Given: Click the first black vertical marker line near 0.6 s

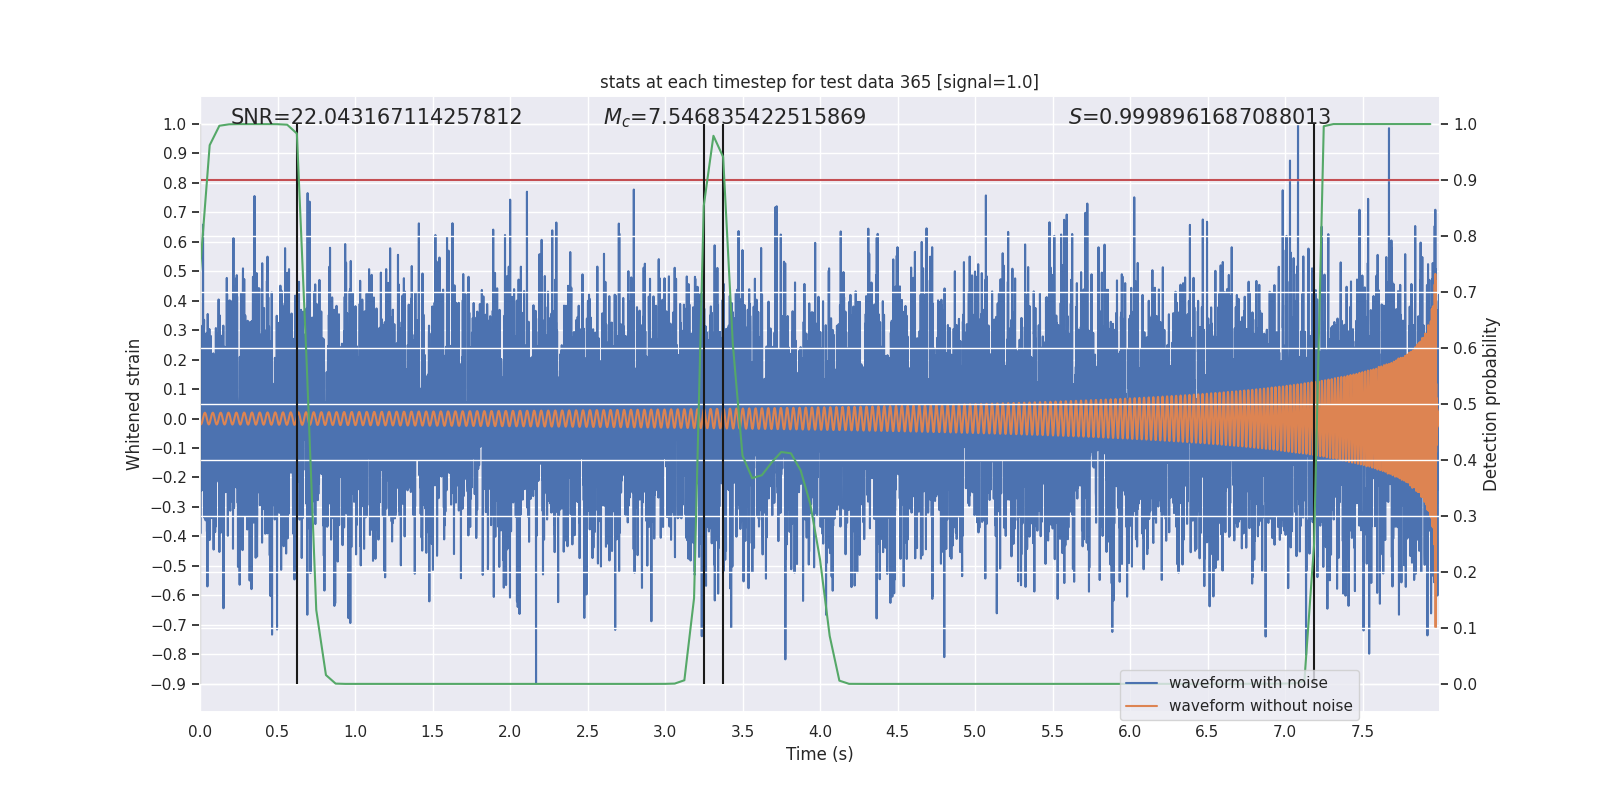Looking at the screenshot, I should tap(297, 404).
